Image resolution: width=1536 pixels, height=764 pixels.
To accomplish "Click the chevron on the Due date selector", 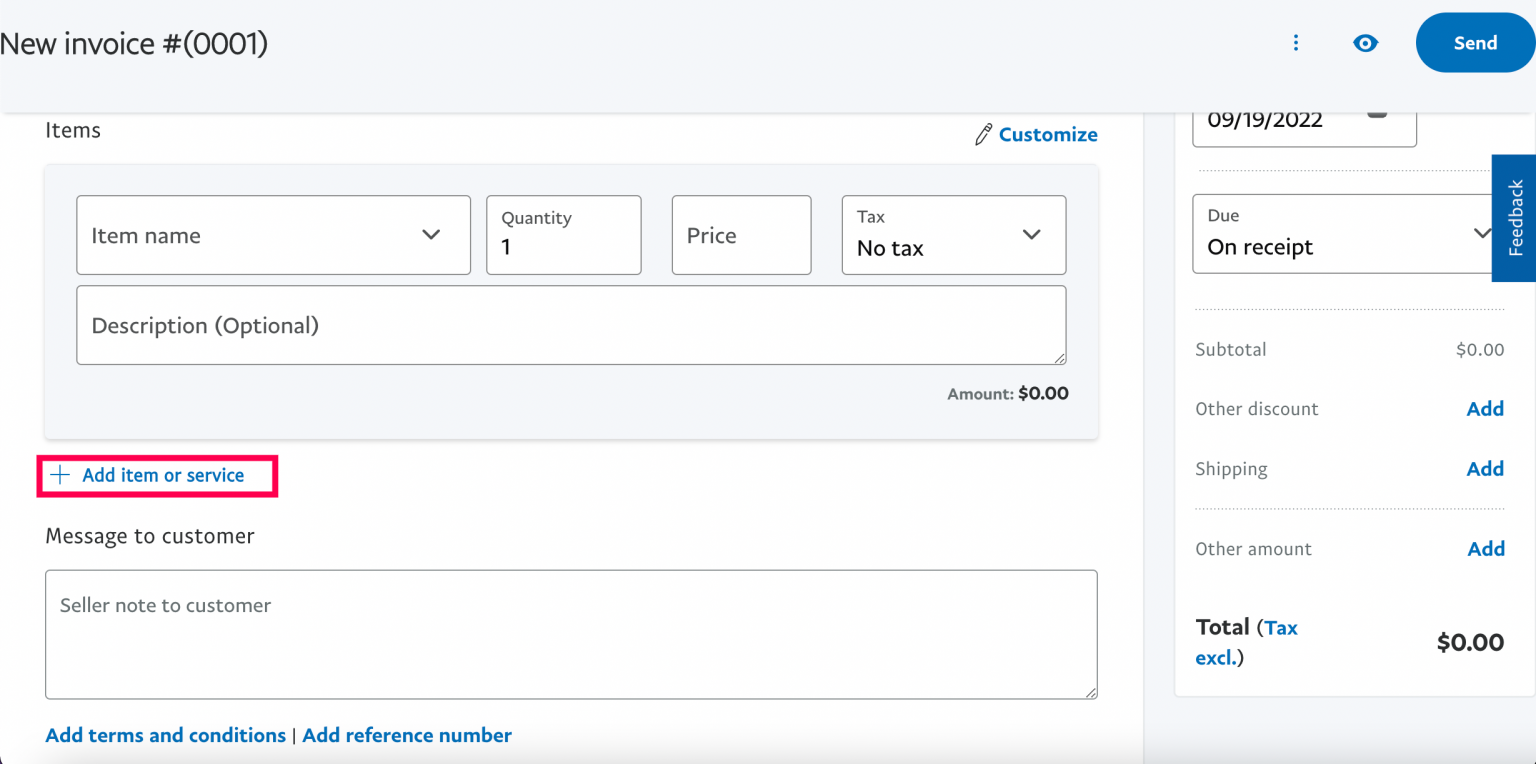I will (x=1483, y=233).
